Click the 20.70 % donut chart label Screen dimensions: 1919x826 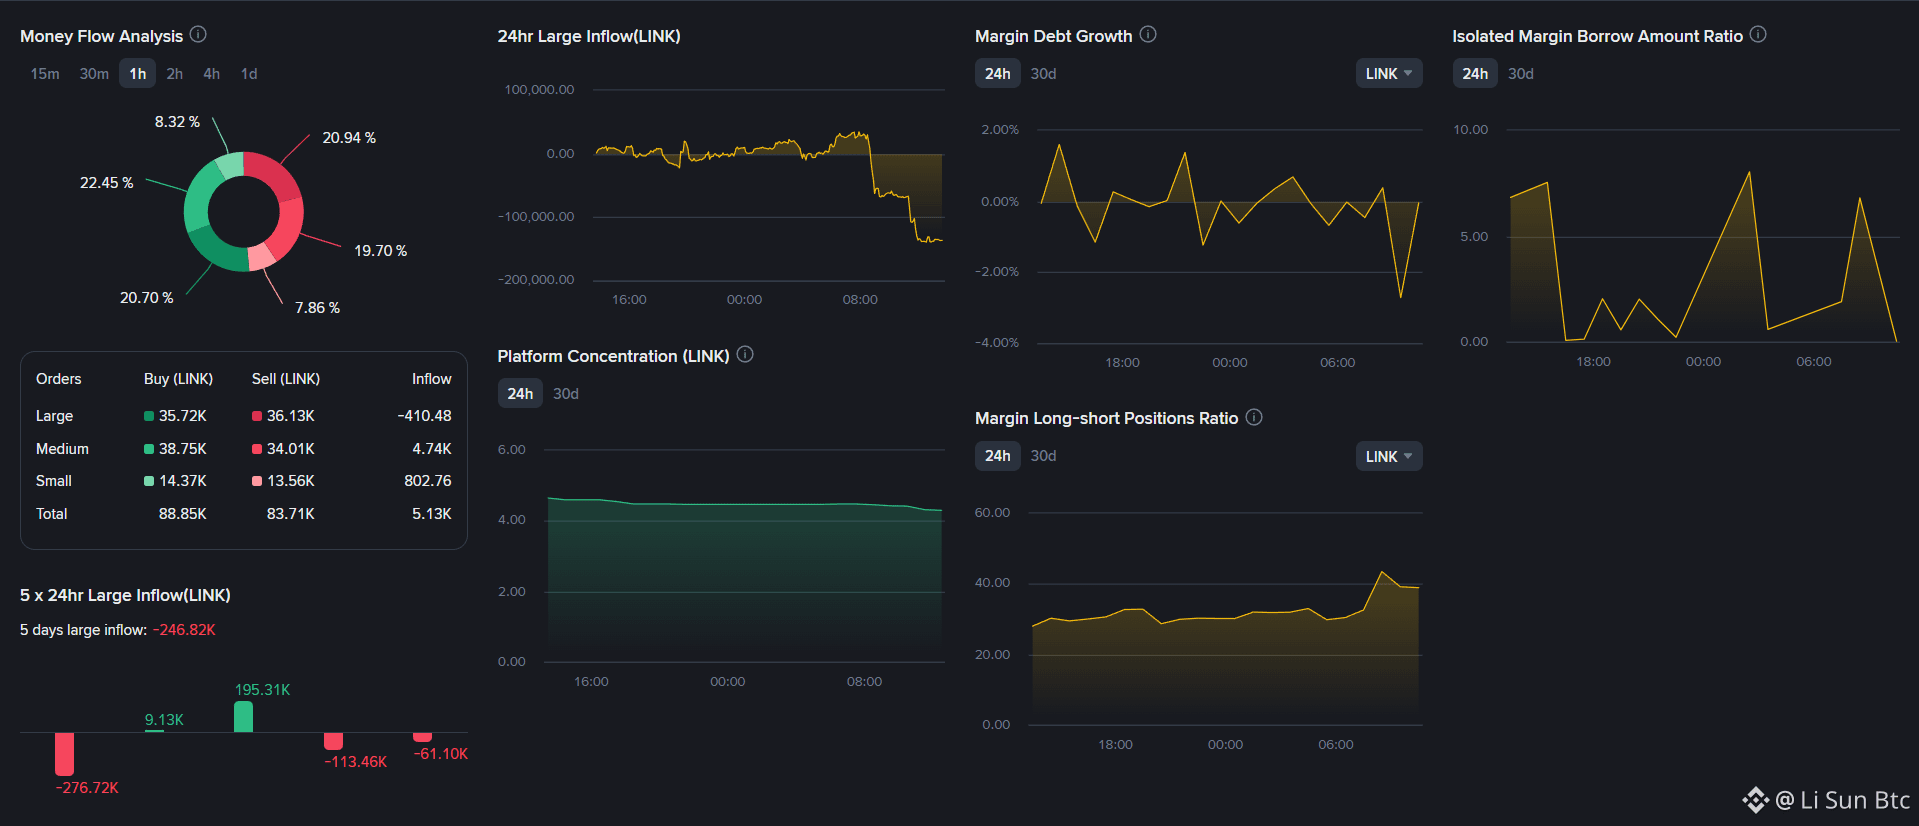pos(147,298)
